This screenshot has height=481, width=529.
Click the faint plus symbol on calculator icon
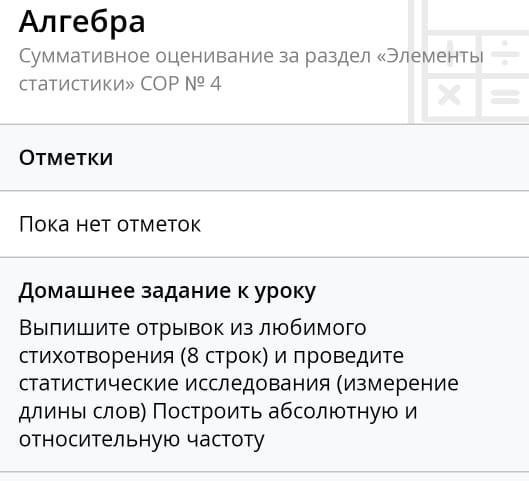(450, 53)
